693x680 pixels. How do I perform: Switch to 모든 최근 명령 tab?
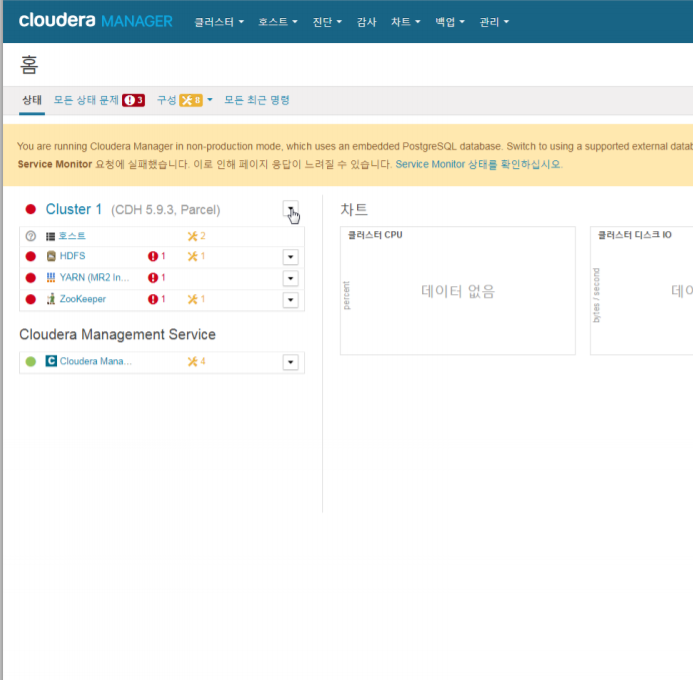[257, 100]
